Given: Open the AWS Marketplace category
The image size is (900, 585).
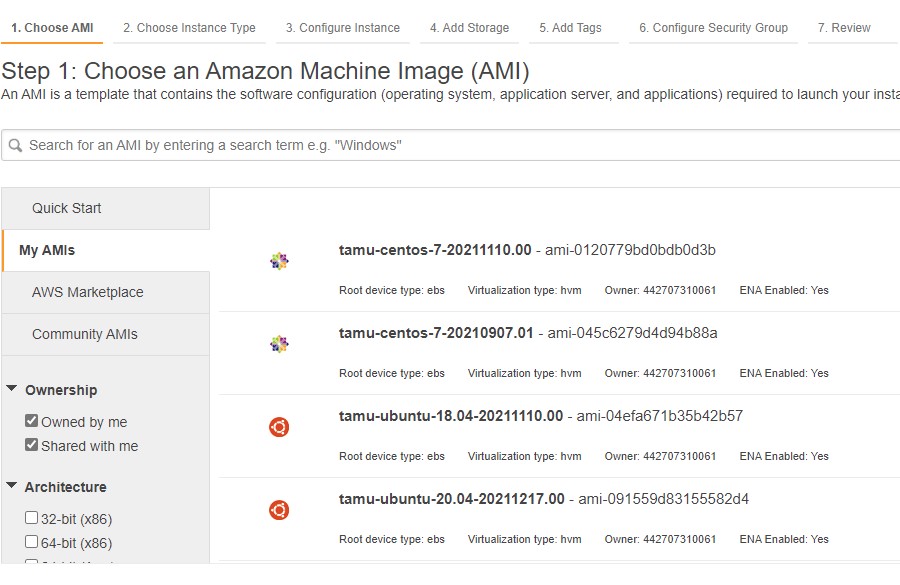Looking at the screenshot, I should (x=87, y=292).
